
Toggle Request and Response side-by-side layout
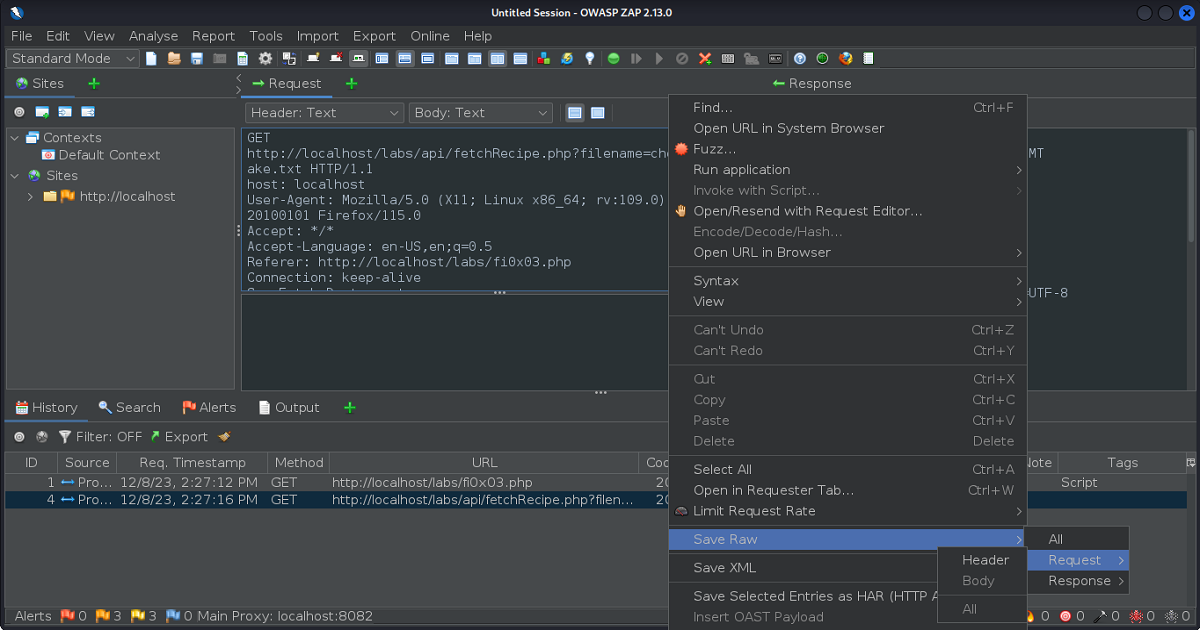click(x=497, y=59)
